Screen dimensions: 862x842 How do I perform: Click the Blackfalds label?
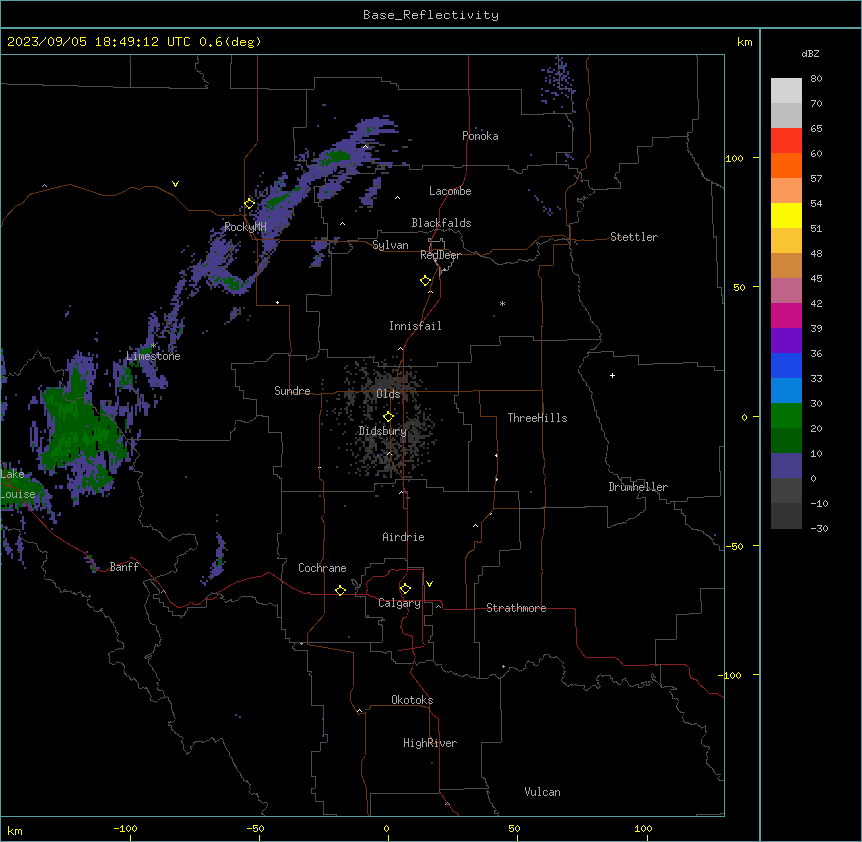(441, 223)
